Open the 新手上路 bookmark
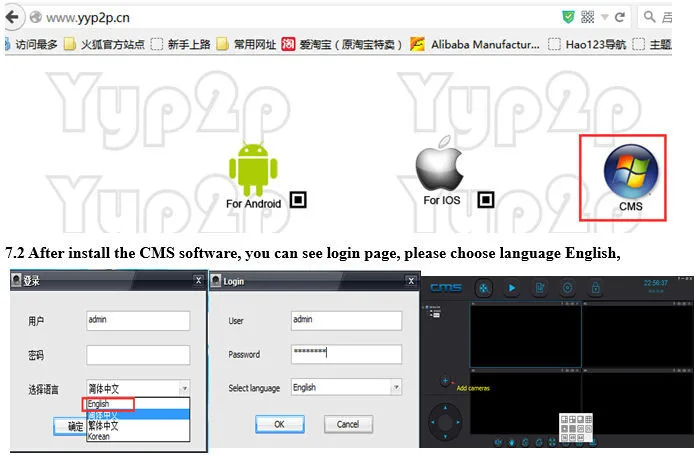The width and height of the screenshot is (694, 455). [181, 44]
